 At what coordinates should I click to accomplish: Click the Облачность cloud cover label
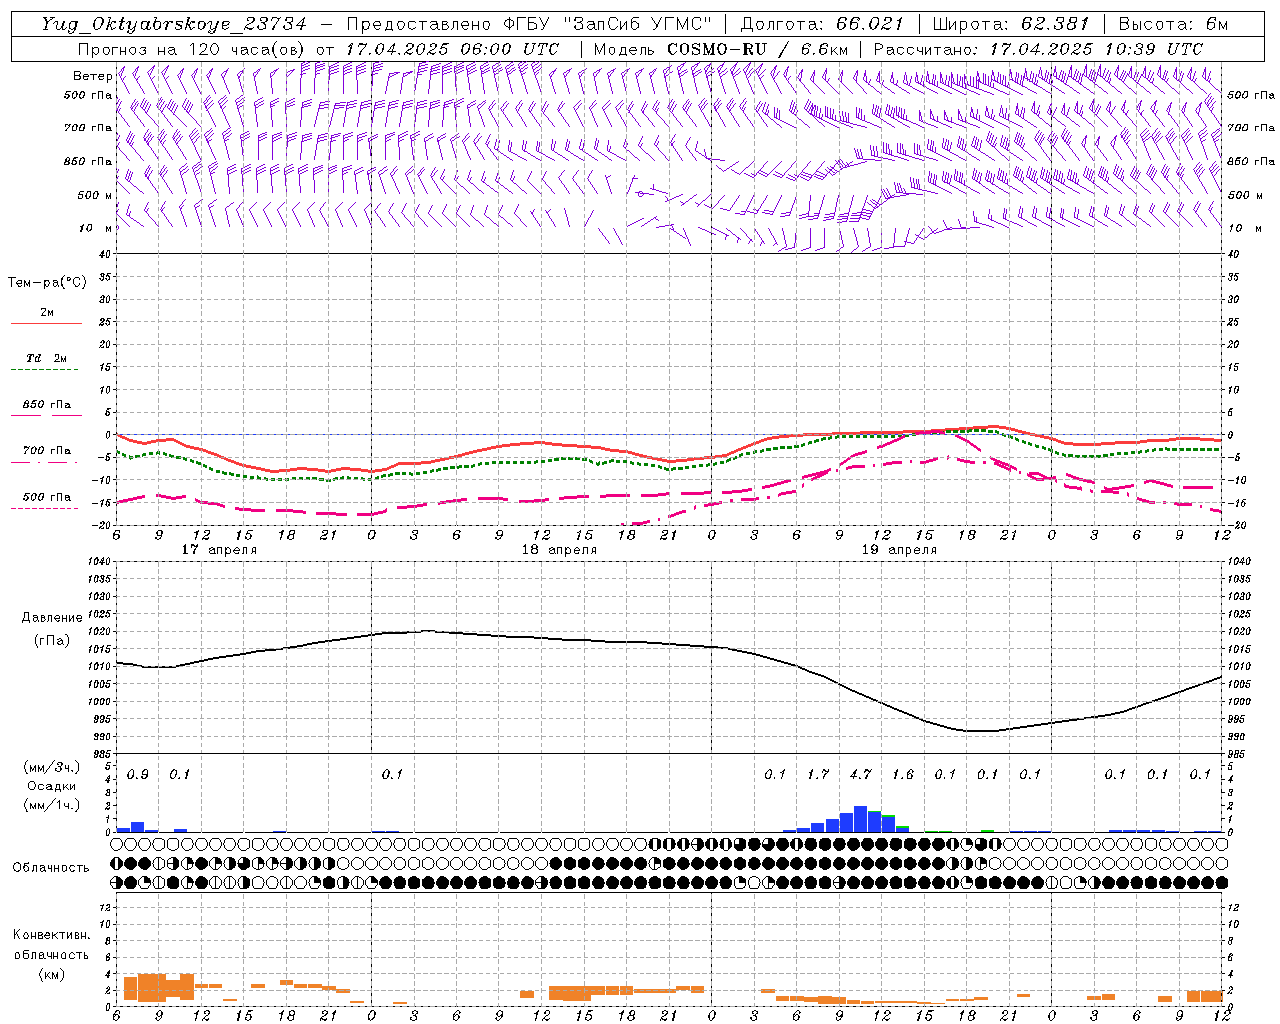pyautogui.click(x=51, y=868)
